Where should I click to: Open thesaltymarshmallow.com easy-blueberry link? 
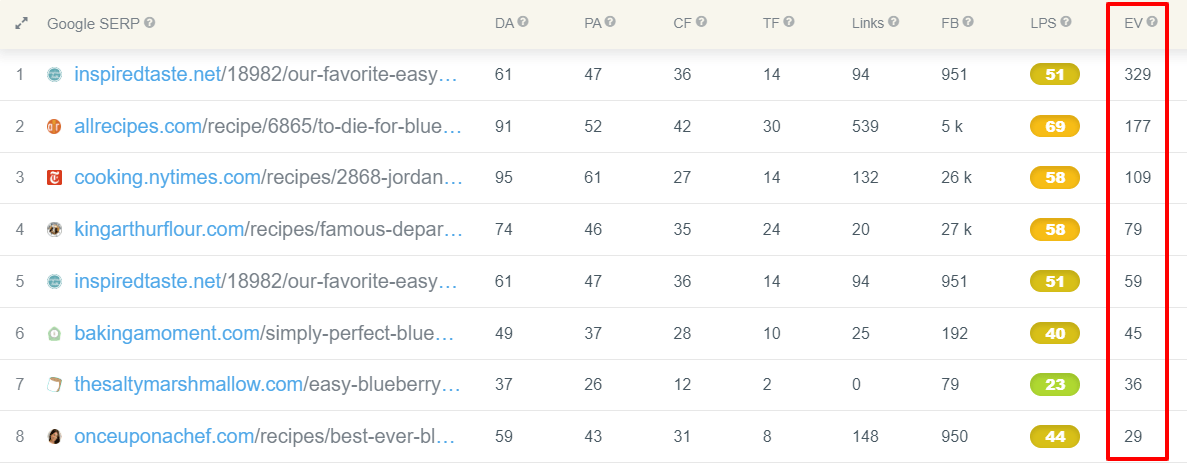pyautogui.click(x=267, y=384)
